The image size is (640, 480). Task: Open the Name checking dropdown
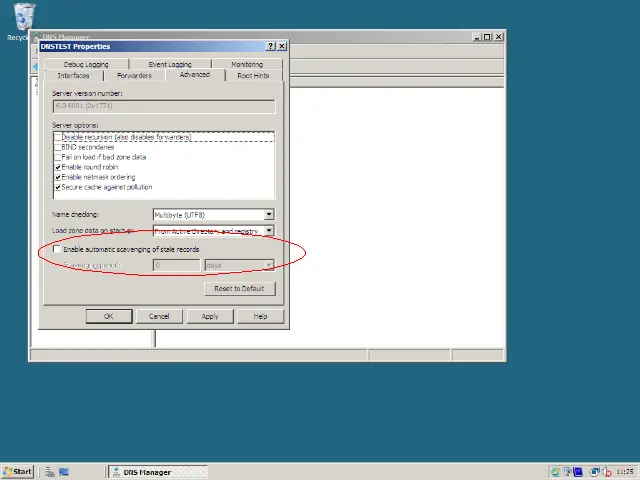pyautogui.click(x=269, y=215)
